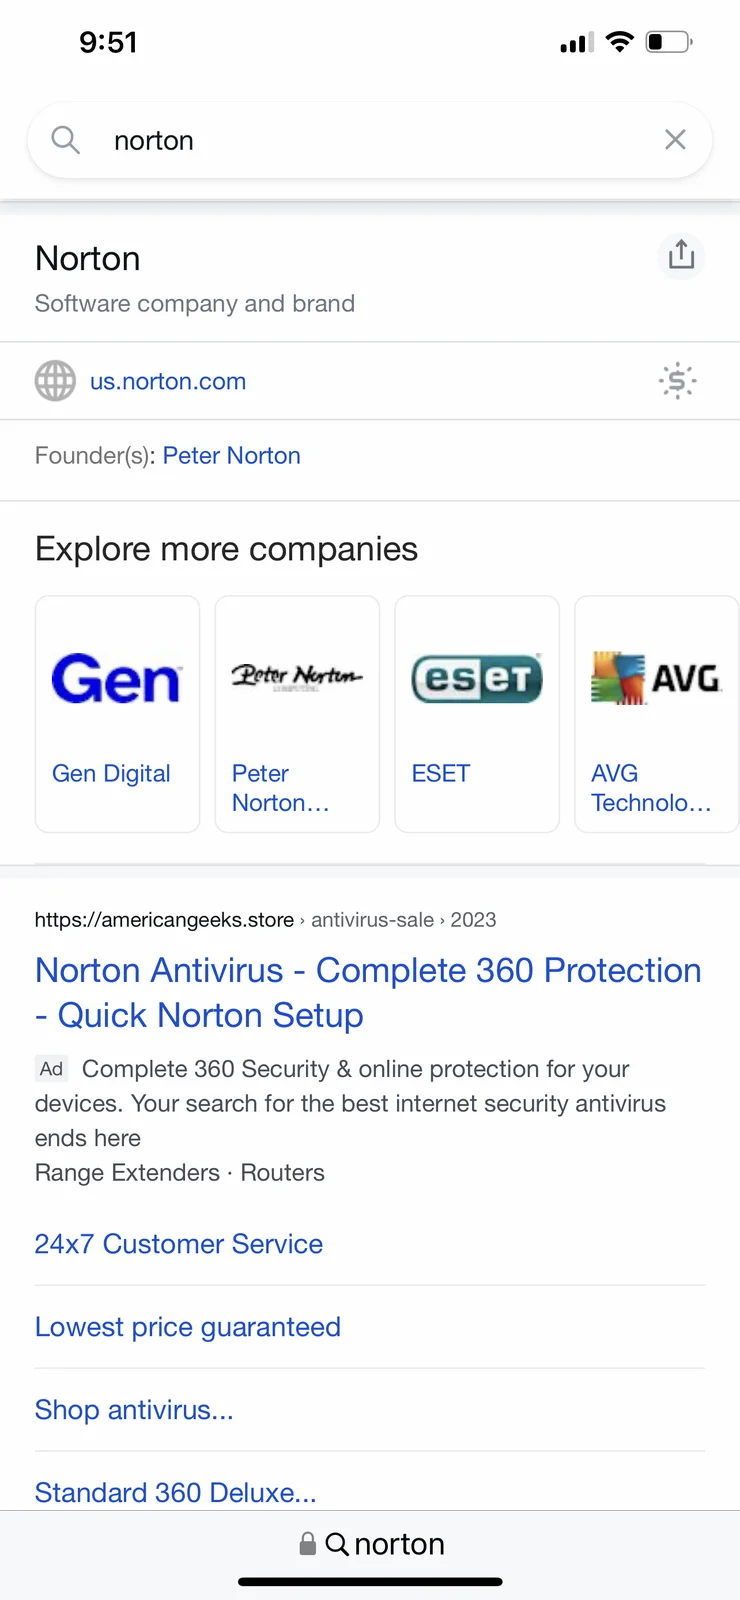This screenshot has height=1600, width=740.
Task: Open the us.norton.com website link
Action: click(x=168, y=381)
